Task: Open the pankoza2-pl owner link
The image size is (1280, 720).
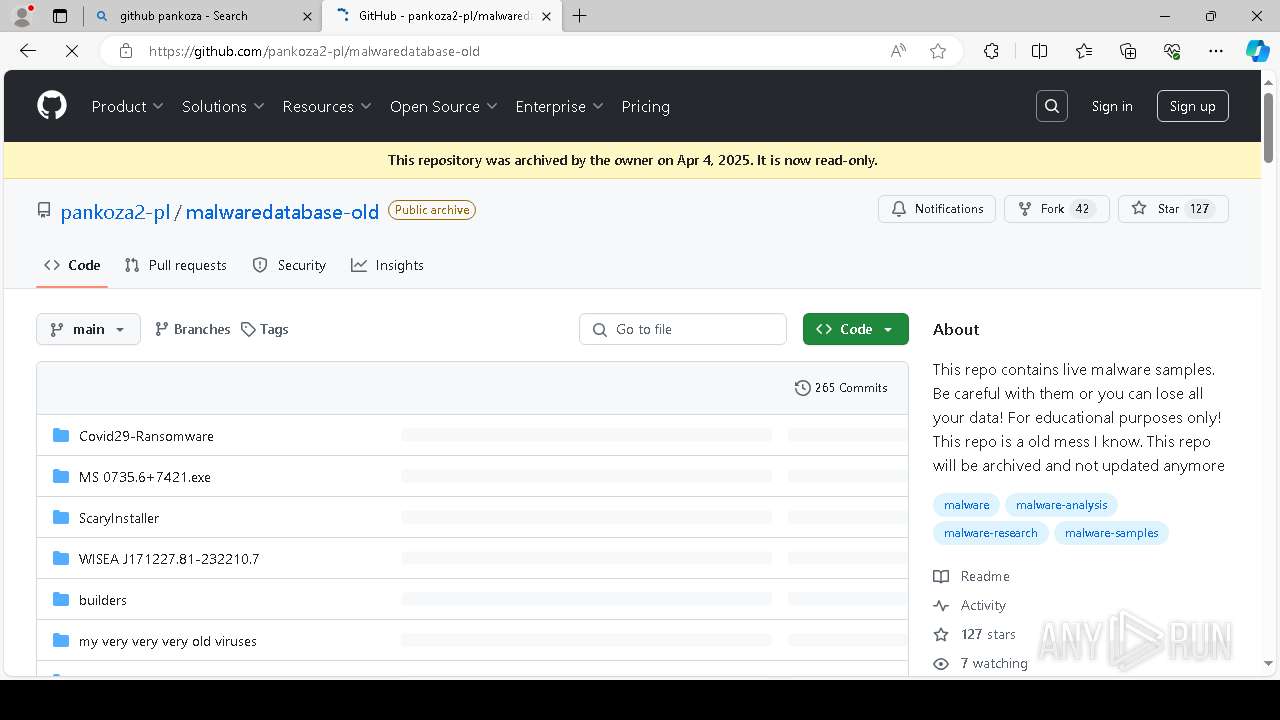Action: click(x=115, y=211)
